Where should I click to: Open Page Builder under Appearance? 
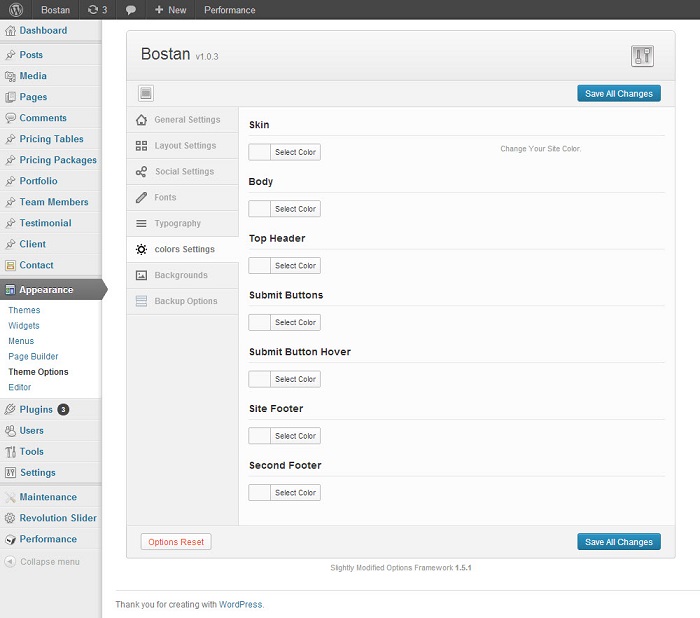pos(33,356)
